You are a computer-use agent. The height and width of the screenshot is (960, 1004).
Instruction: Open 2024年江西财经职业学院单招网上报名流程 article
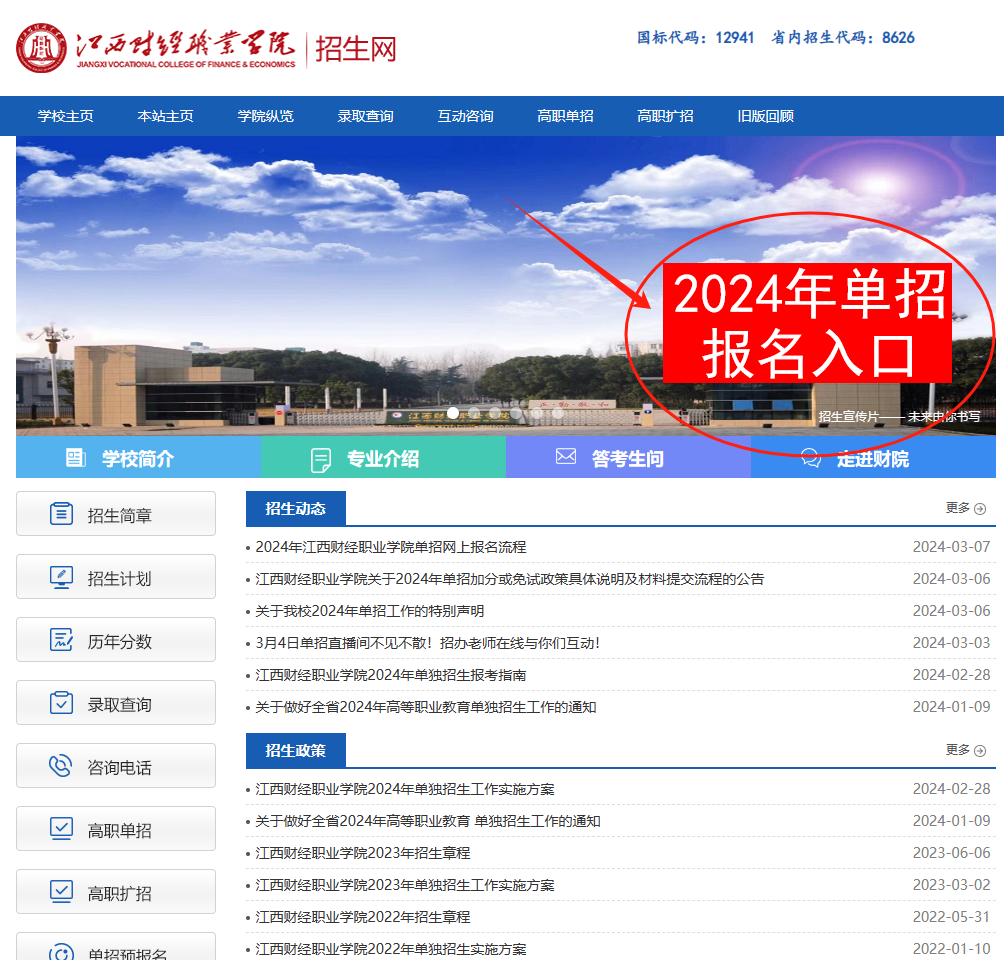pos(391,547)
